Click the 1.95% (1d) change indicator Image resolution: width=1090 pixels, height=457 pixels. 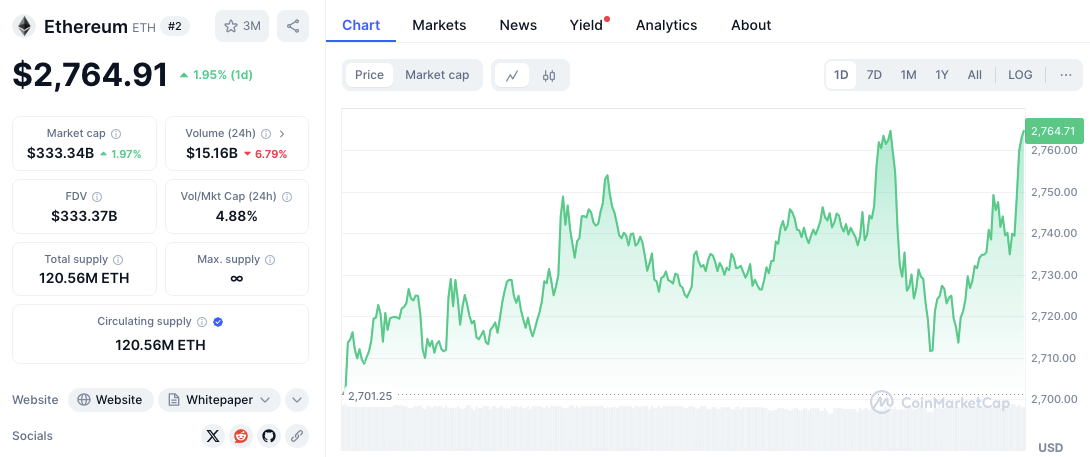pyautogui.click(x=215, y=74)
